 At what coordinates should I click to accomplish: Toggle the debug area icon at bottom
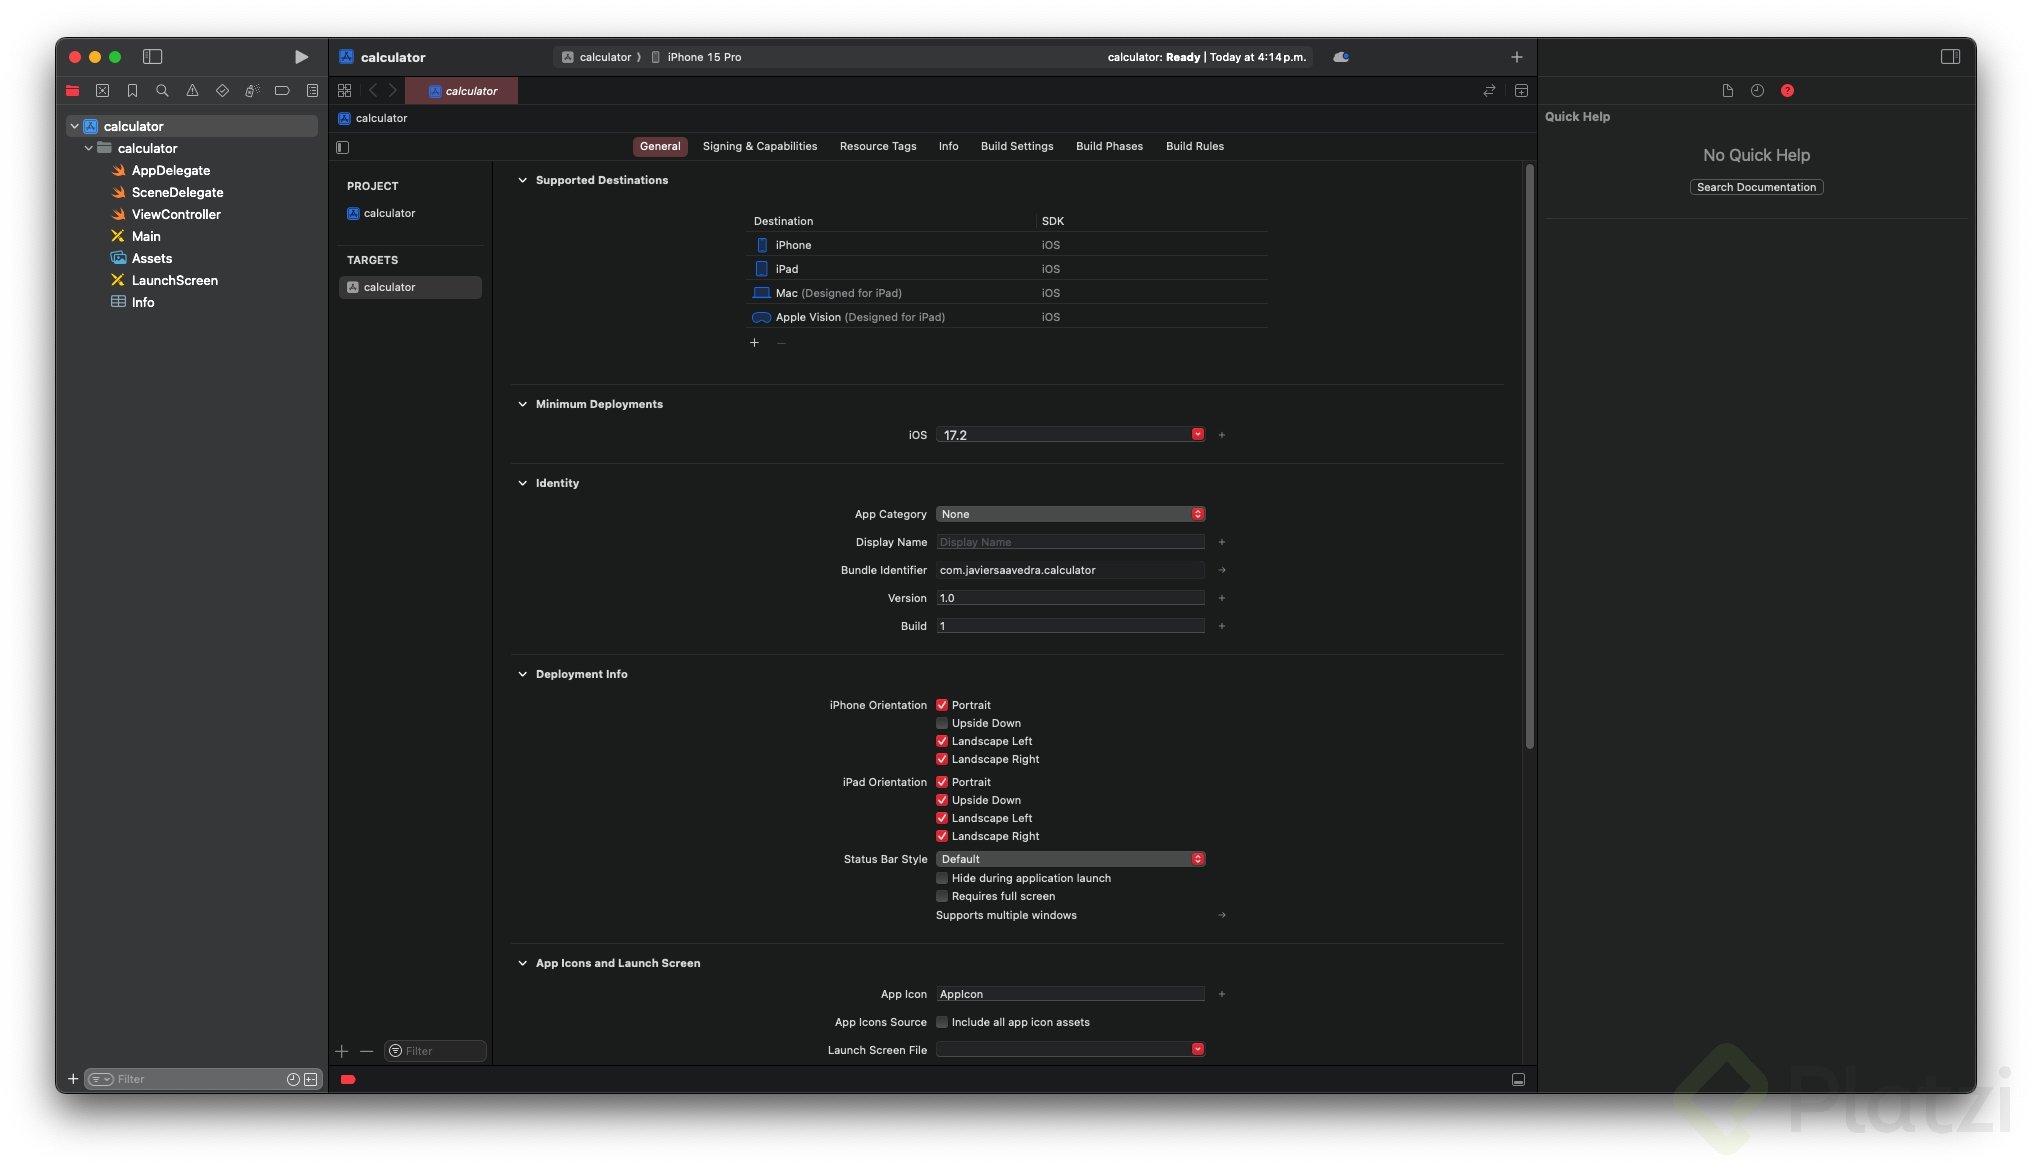1518,1080
